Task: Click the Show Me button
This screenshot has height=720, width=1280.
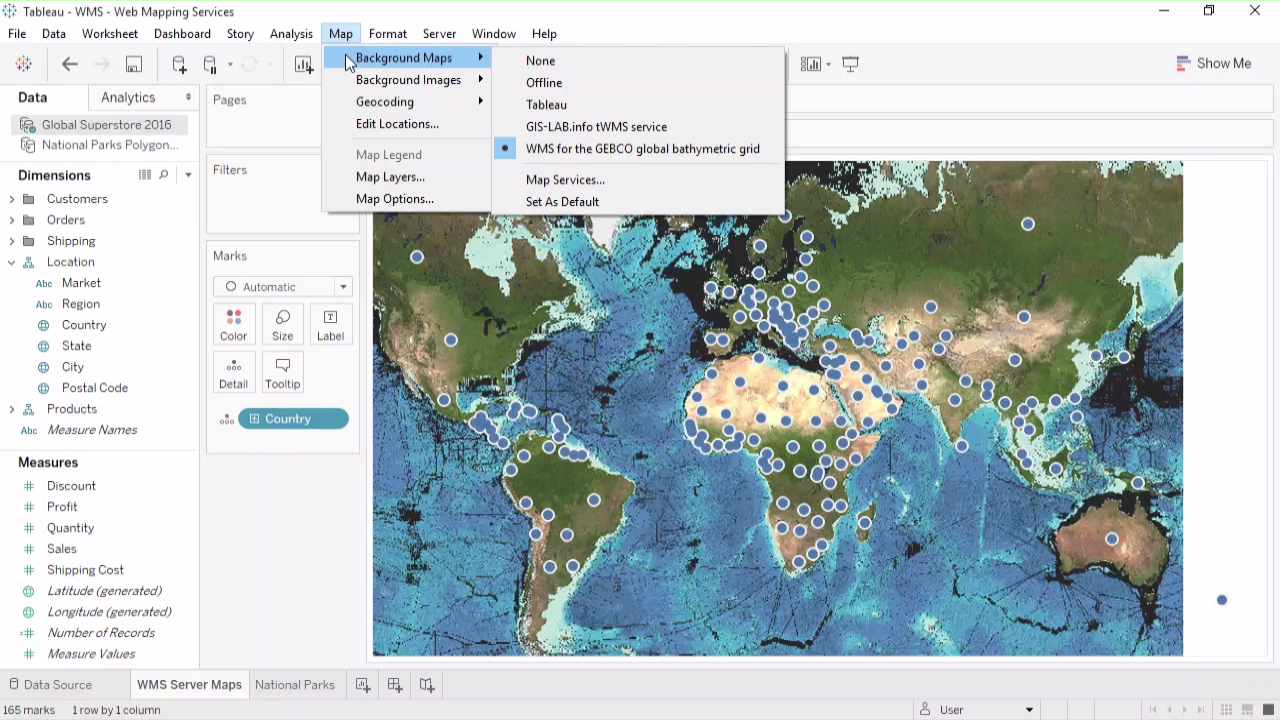Action: click(1214, 63)
